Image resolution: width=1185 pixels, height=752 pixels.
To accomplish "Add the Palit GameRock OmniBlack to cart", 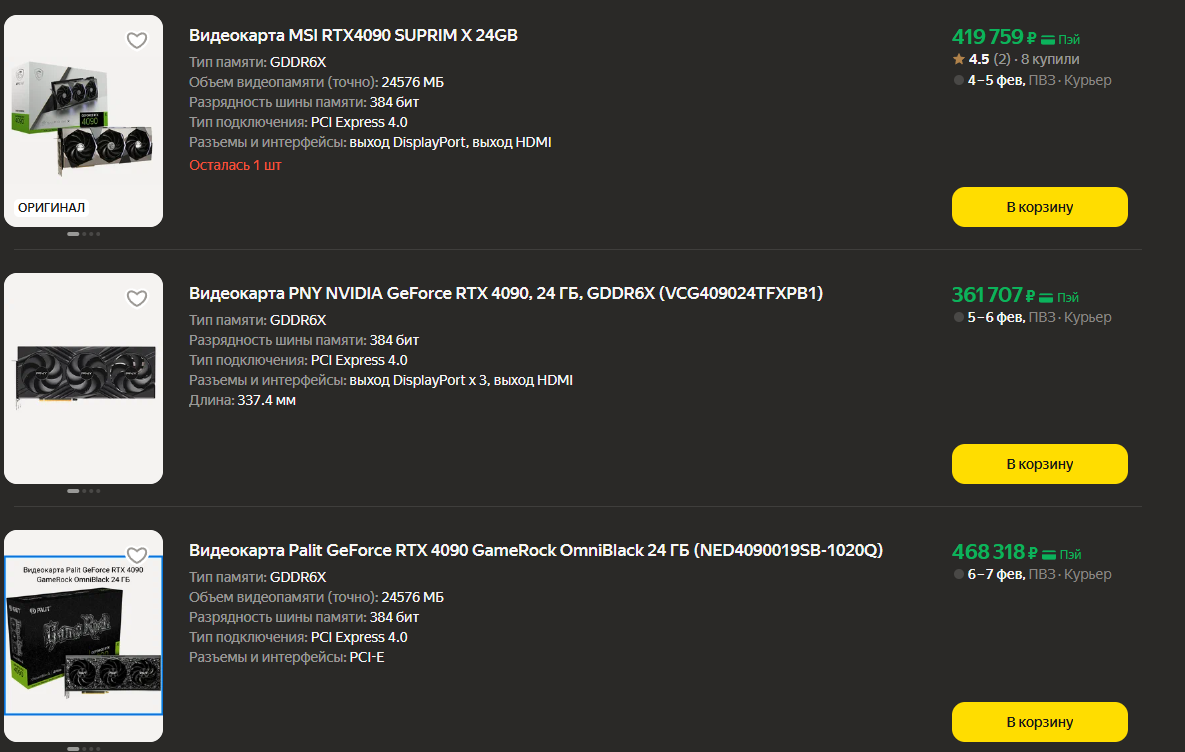I will pyautogui.click(x=1039, y=721).
